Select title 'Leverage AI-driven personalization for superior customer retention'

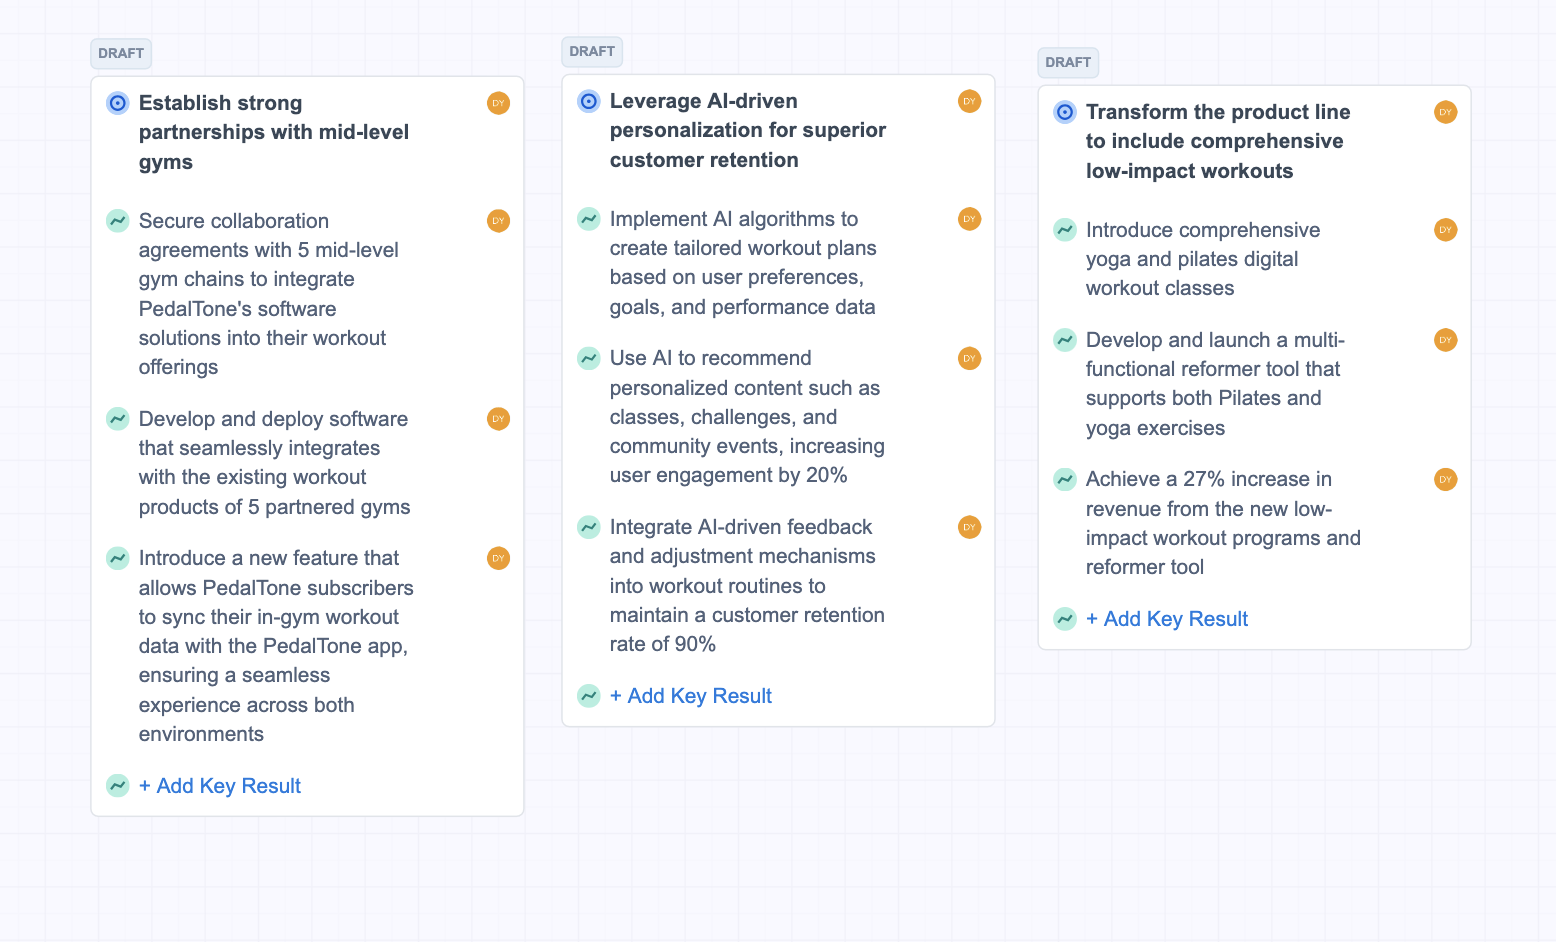coord(748,130)
